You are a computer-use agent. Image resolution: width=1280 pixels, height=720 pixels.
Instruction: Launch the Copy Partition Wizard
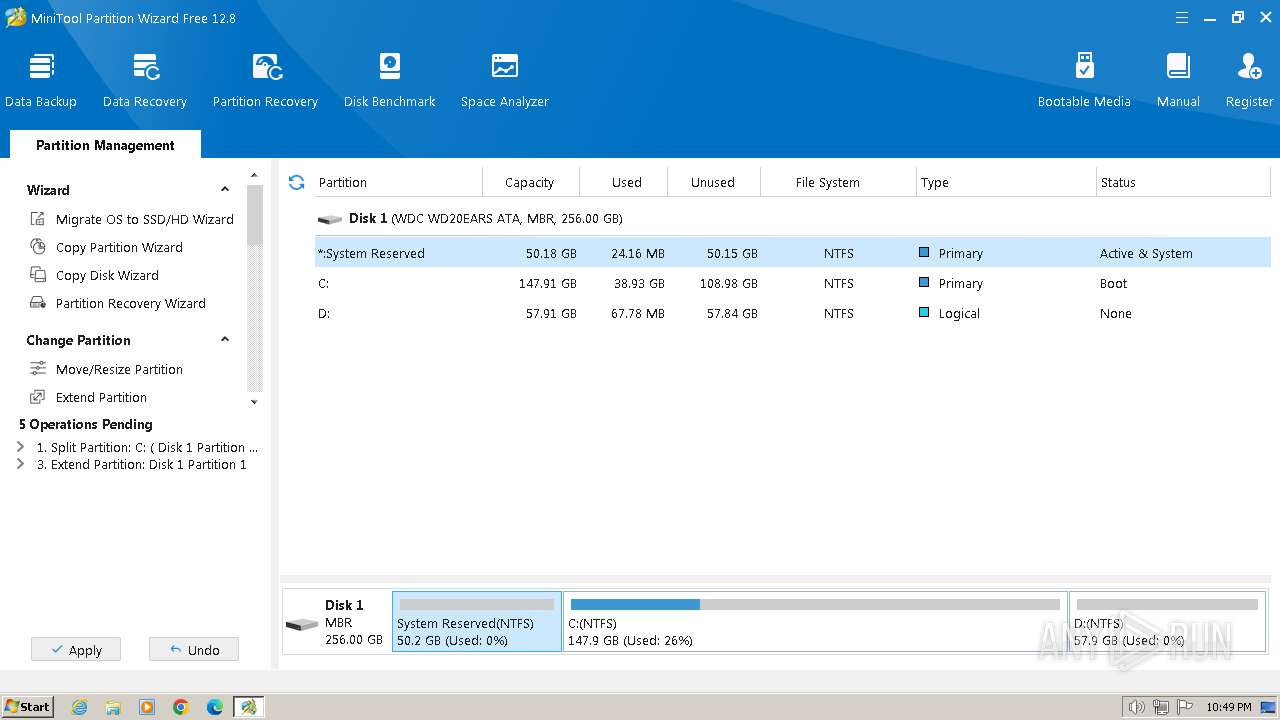coord(106,247)
